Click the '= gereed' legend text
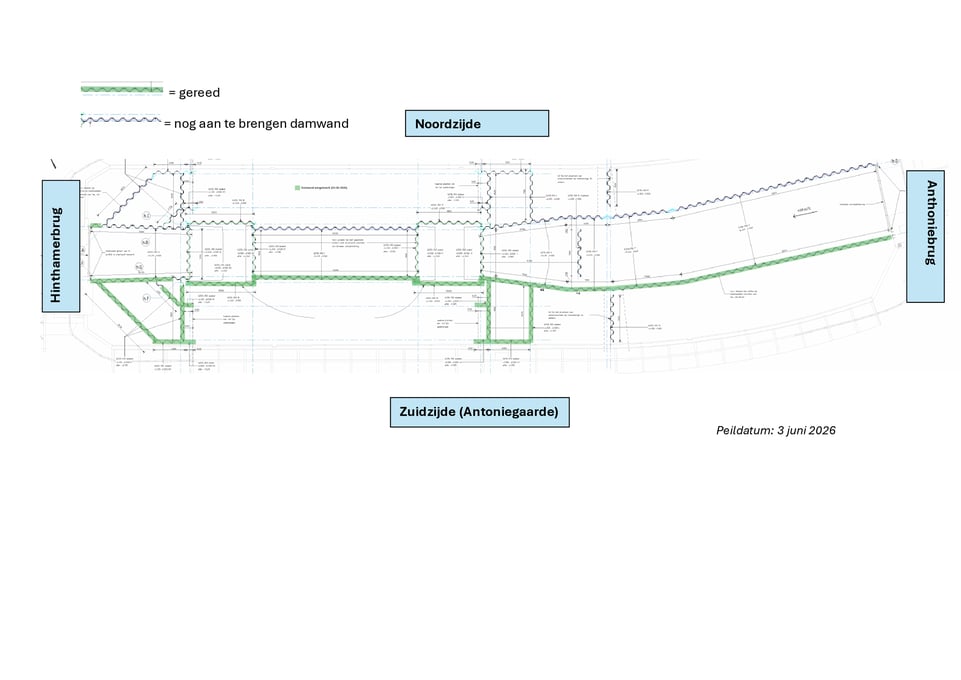961x680 pixels. [194, 93]
